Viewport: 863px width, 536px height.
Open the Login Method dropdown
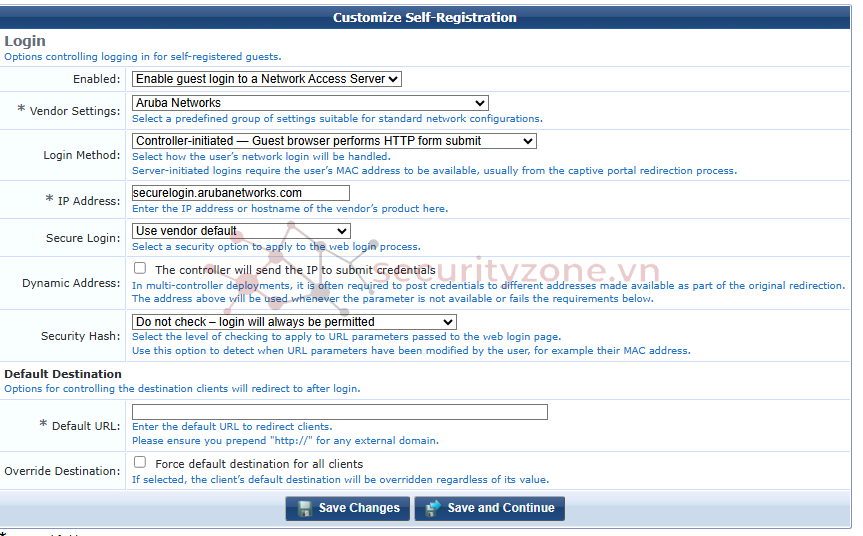click(x=334, y=141)
